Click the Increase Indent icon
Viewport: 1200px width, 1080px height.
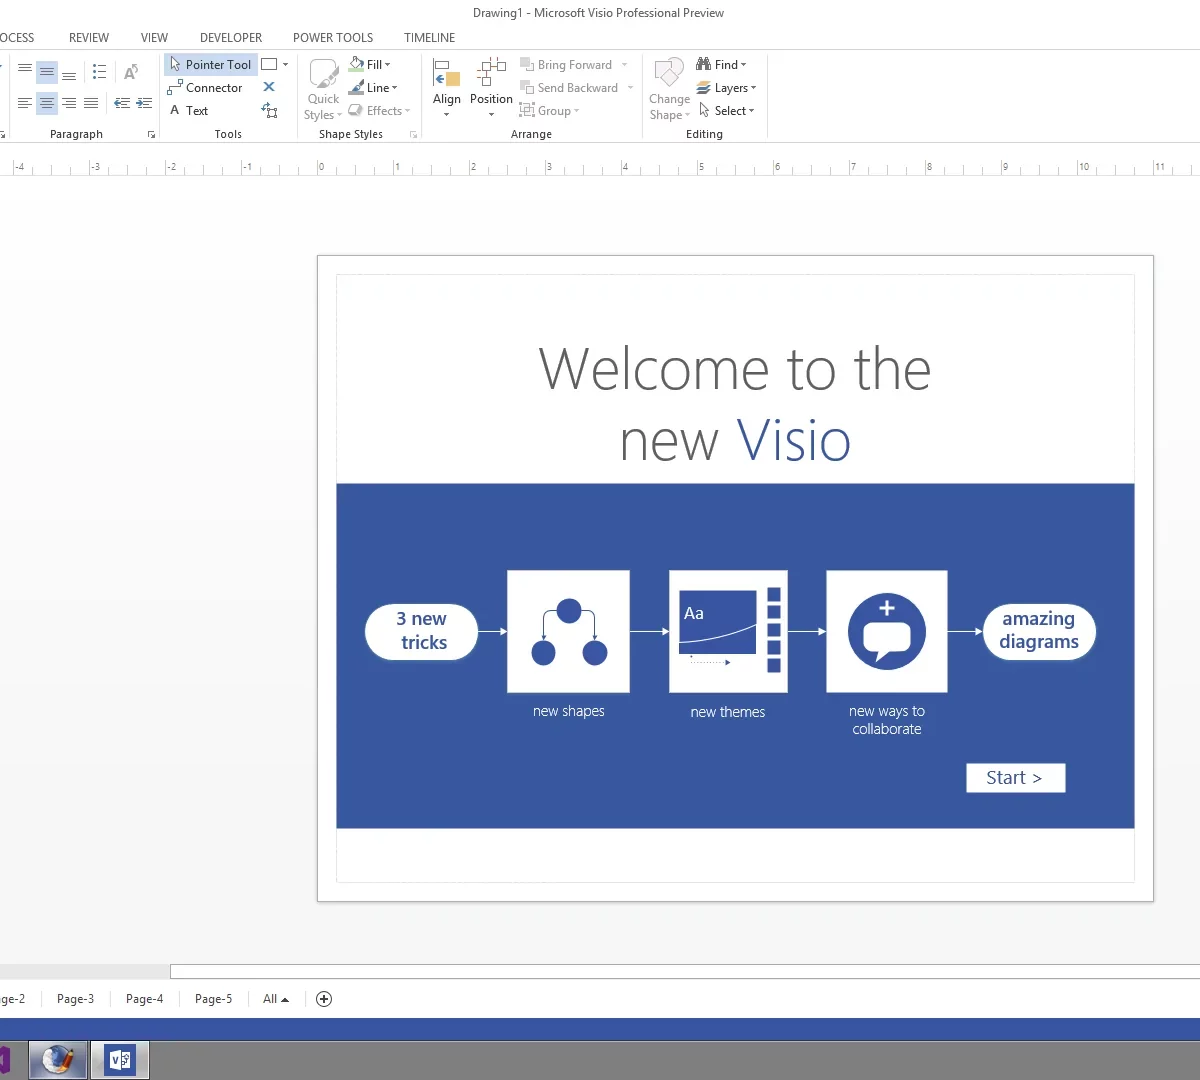(144, 103)
